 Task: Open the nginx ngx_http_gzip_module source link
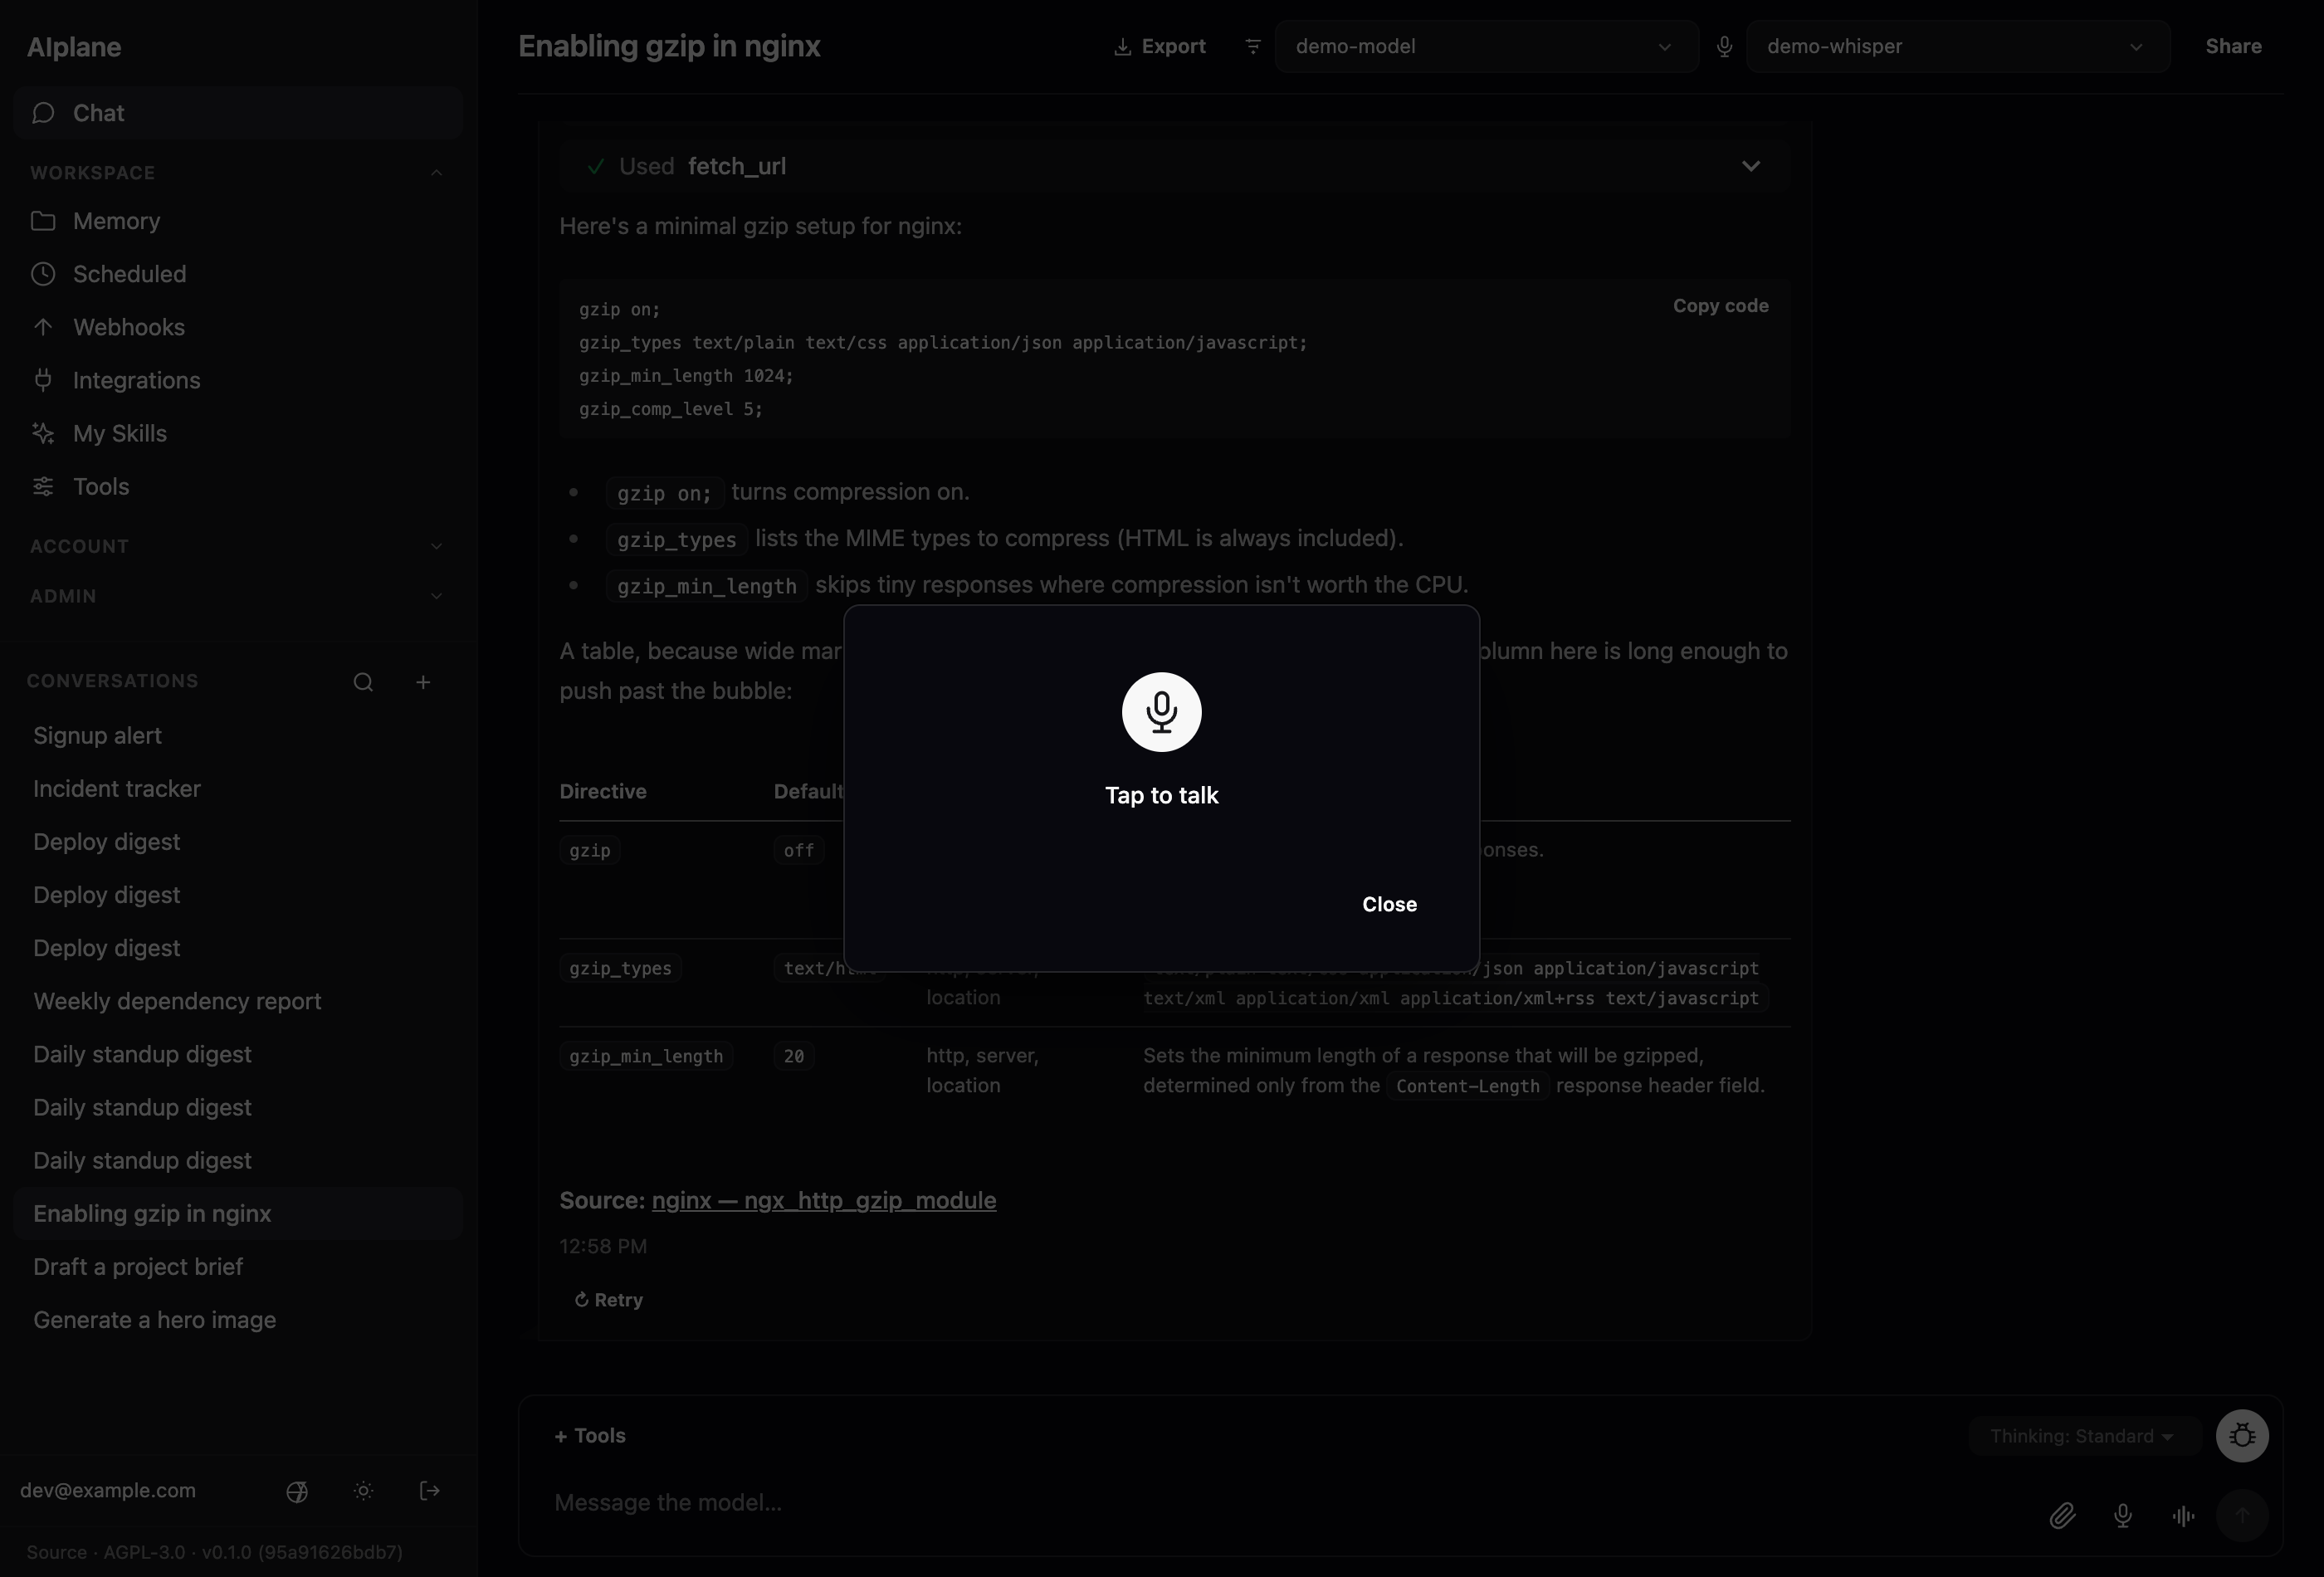823,1200
